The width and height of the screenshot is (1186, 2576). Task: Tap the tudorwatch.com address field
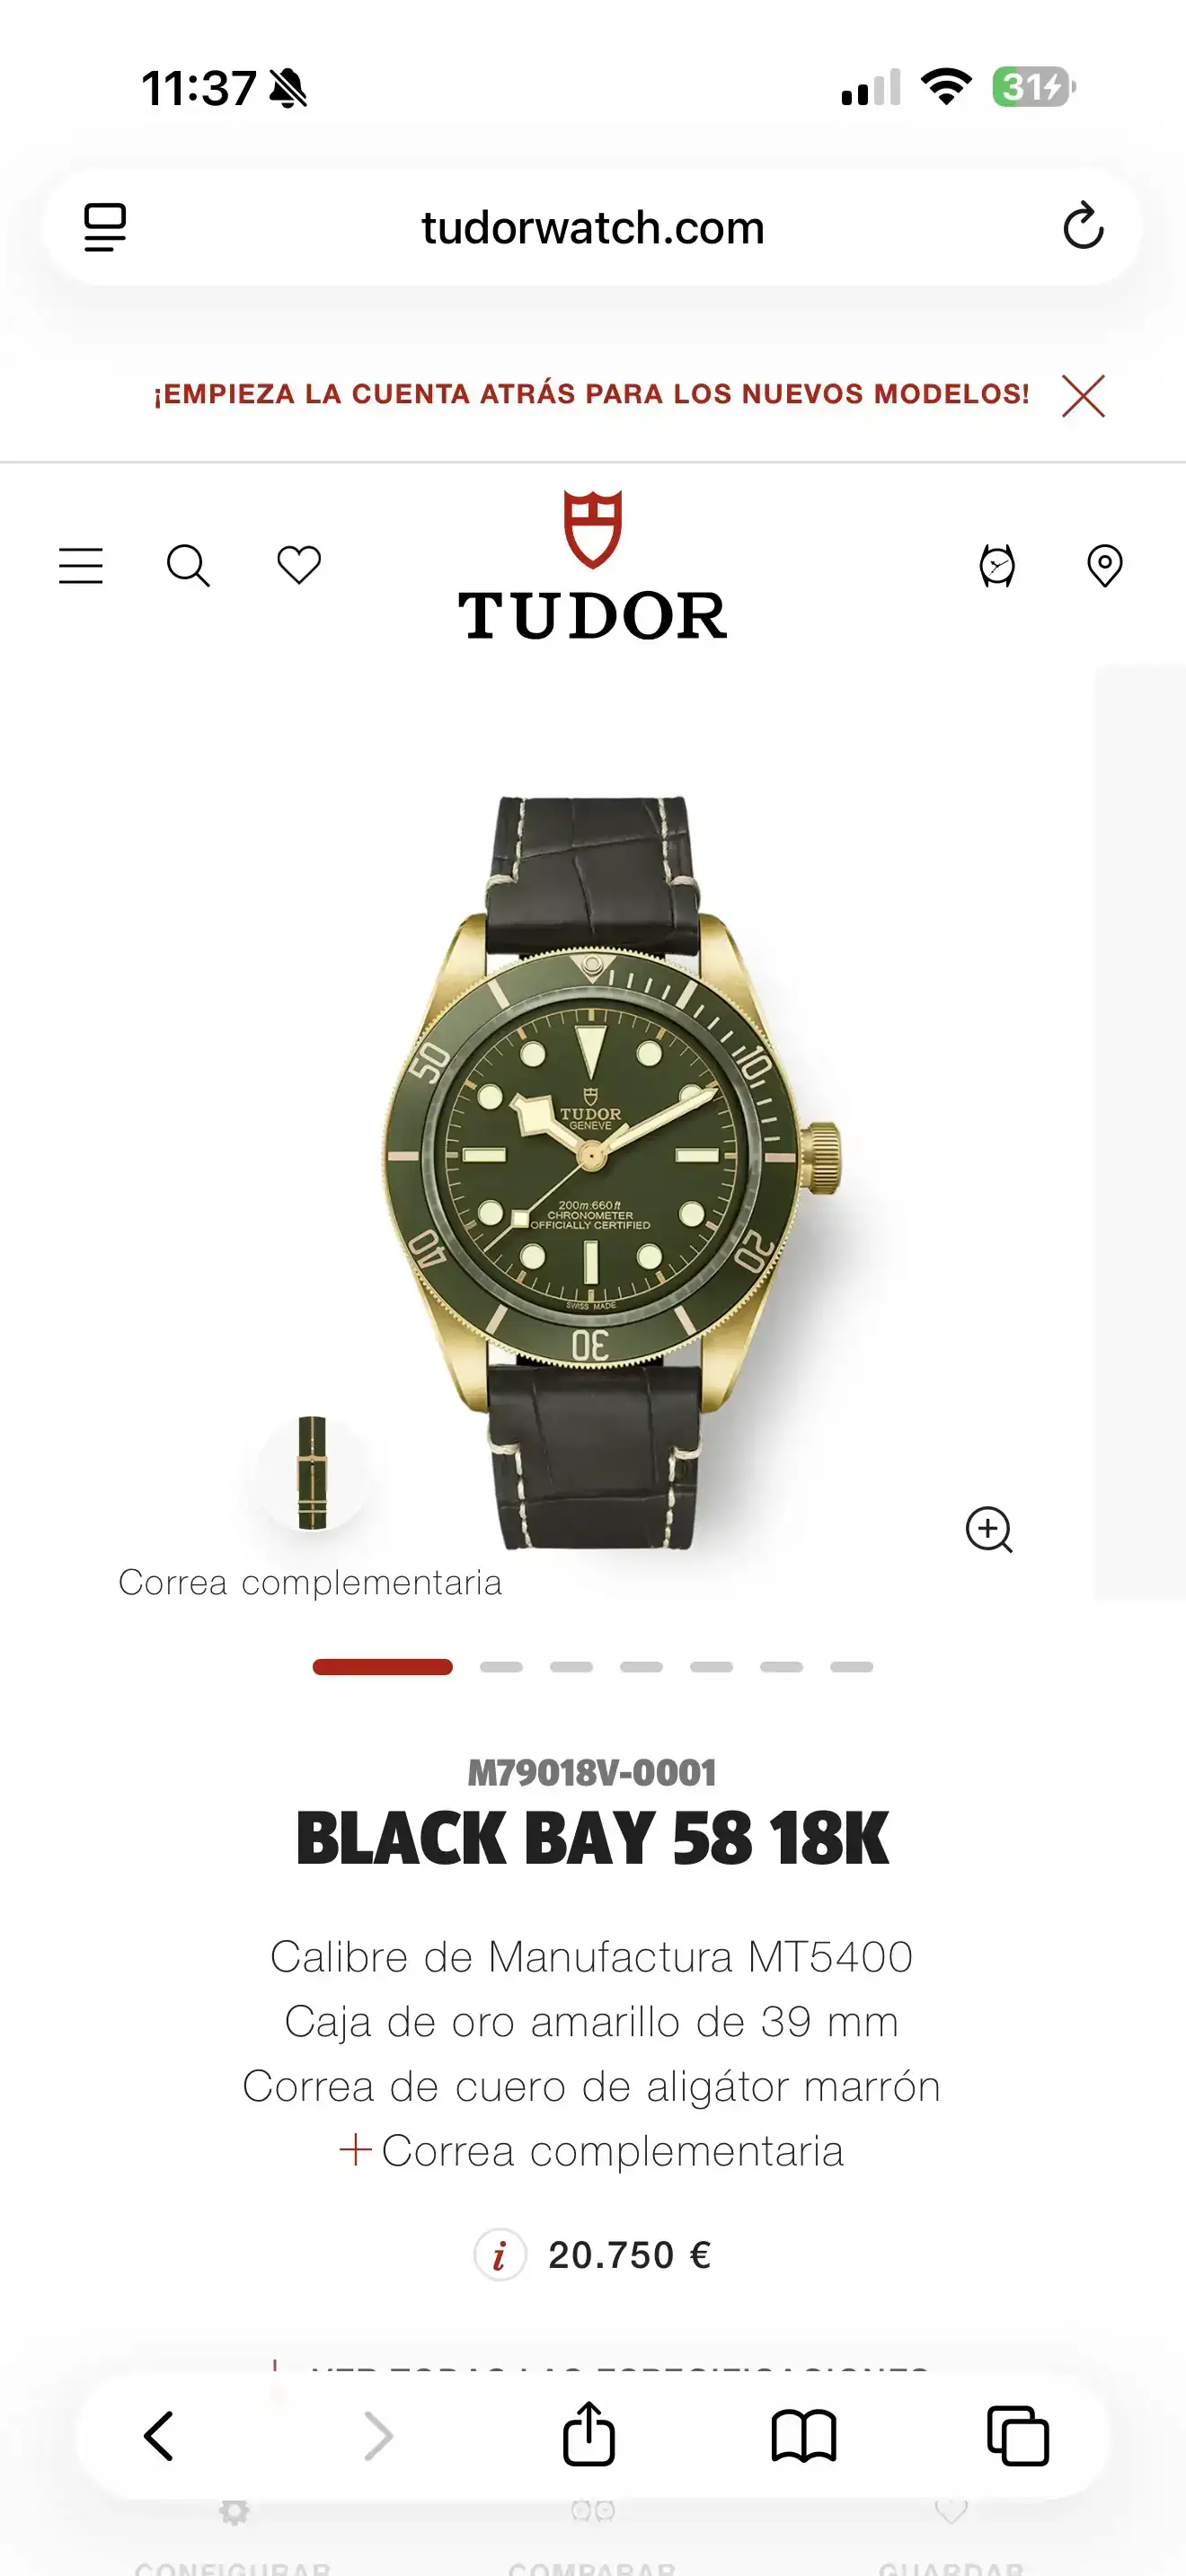(x=592, y=227)
